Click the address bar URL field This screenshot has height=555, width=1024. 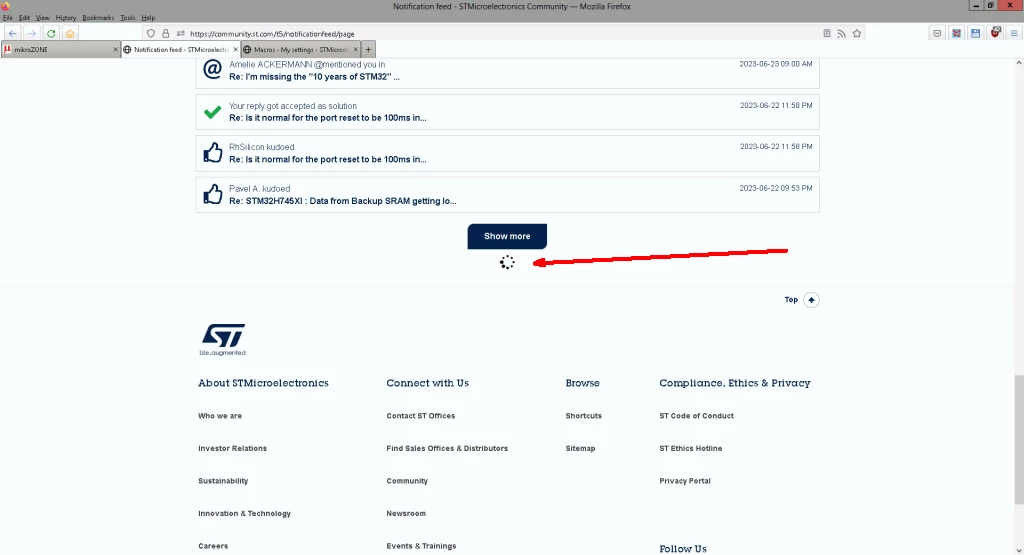[x=503, y=33]
